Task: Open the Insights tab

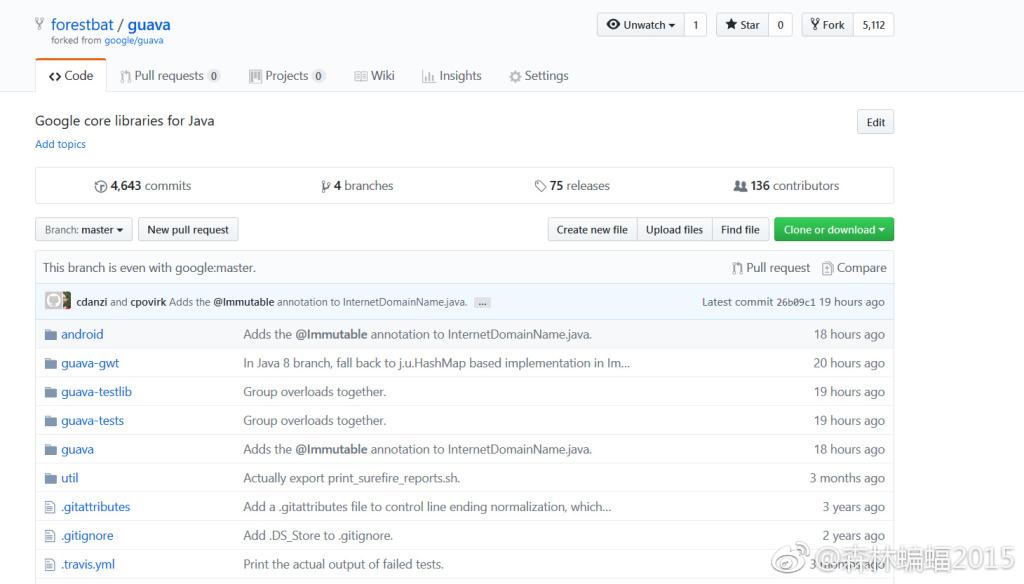Action: (451, 76)
